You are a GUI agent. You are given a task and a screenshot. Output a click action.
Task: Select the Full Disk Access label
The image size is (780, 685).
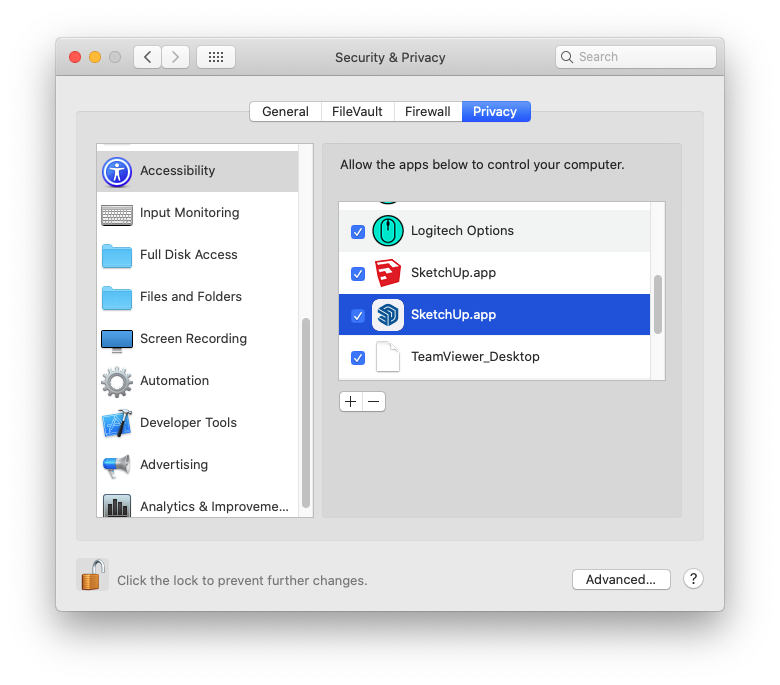(189, 254)
